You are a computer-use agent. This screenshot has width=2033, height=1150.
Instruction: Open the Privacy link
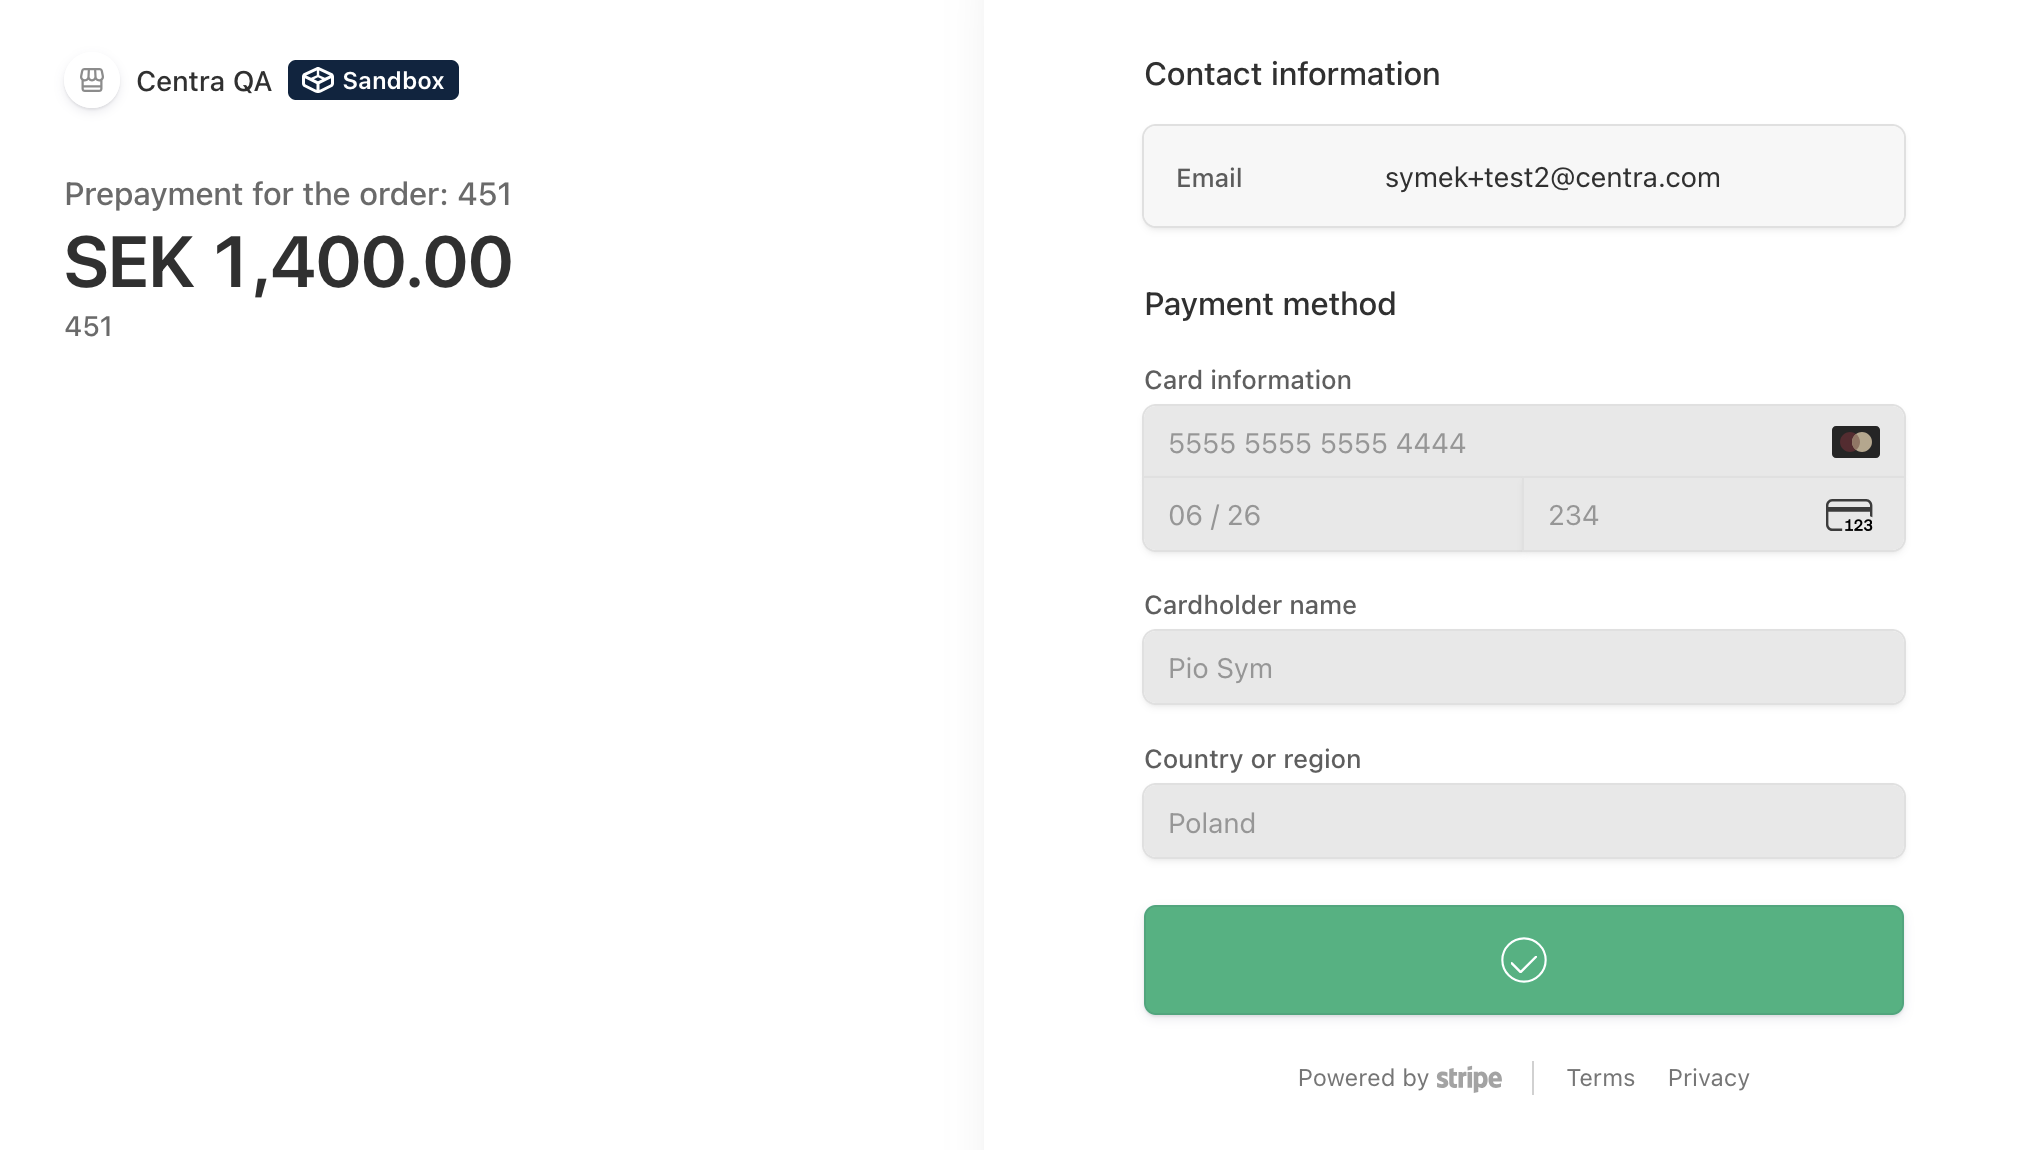1708,1078
